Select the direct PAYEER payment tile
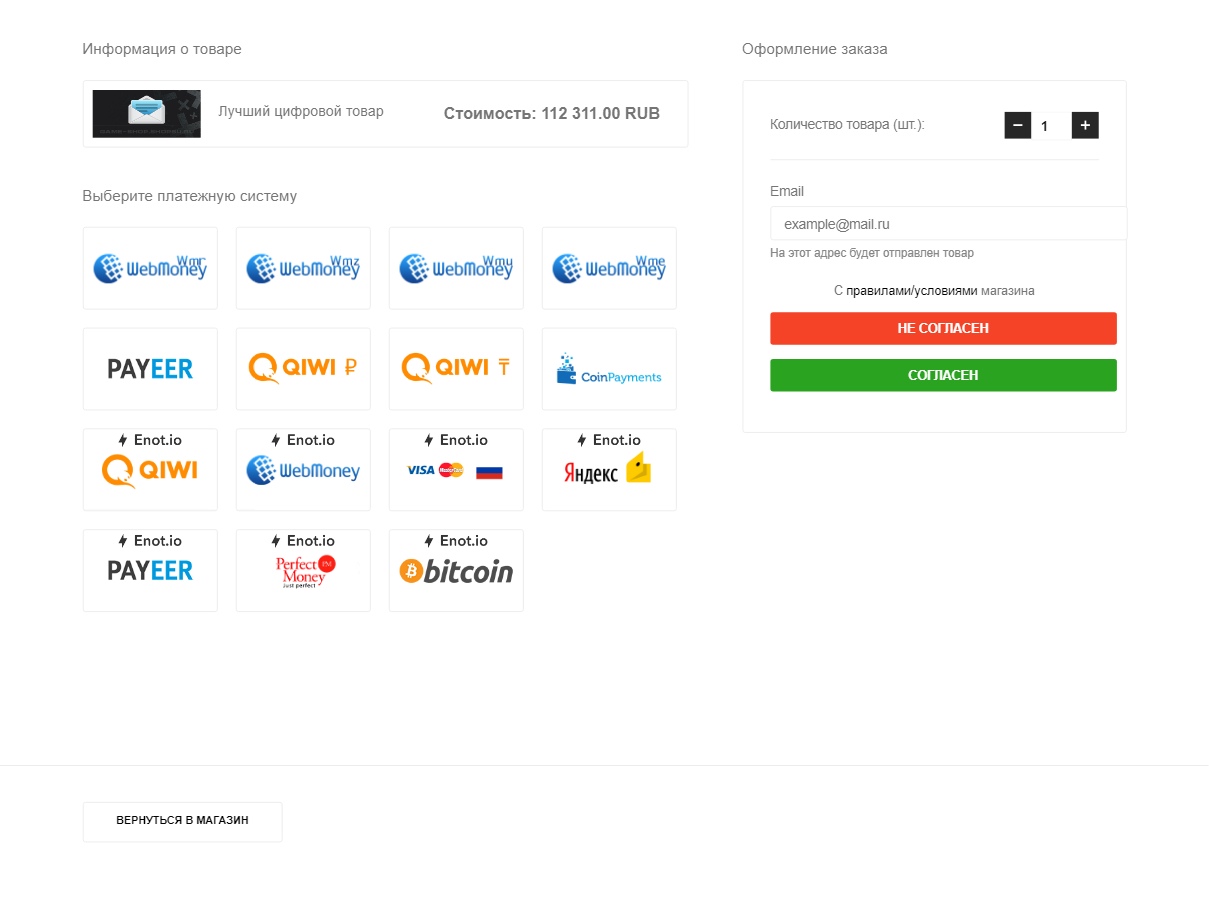Image resolution: width=1209 pixels, height=904 pixels. (x=150, y=369)
